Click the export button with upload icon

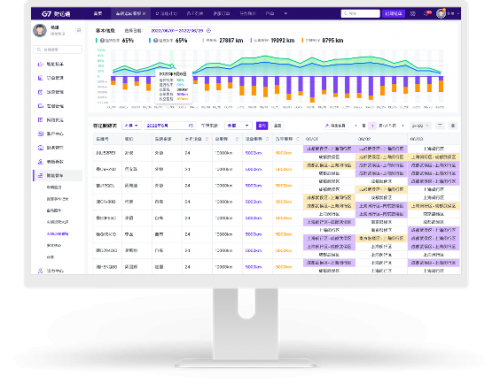point(335,126)
